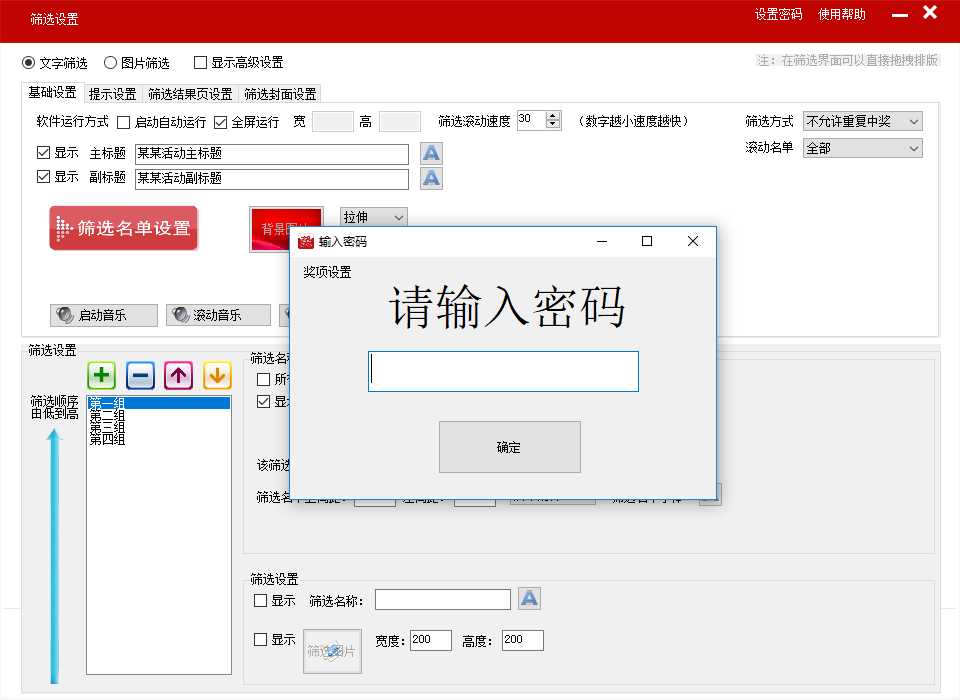
Task: Enable the 启动自动运行 checkbox
Action: tap(124, 122)
